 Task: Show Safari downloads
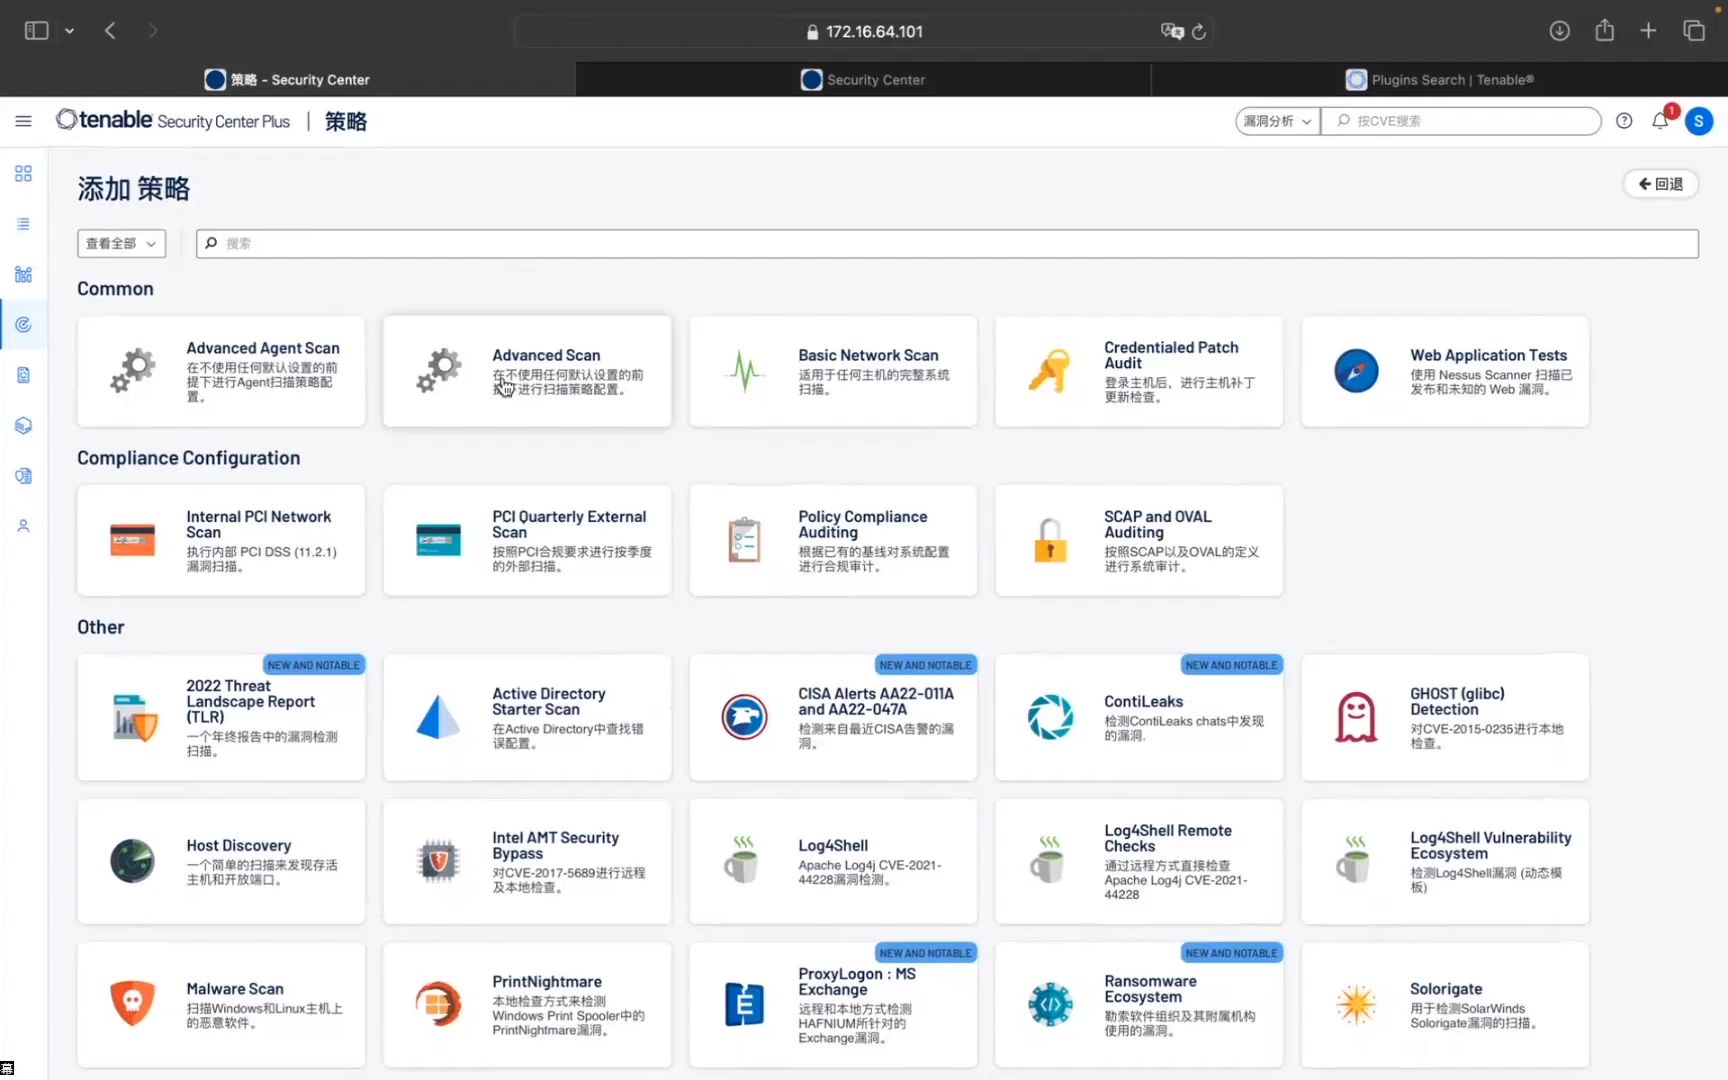(1559, 31)
